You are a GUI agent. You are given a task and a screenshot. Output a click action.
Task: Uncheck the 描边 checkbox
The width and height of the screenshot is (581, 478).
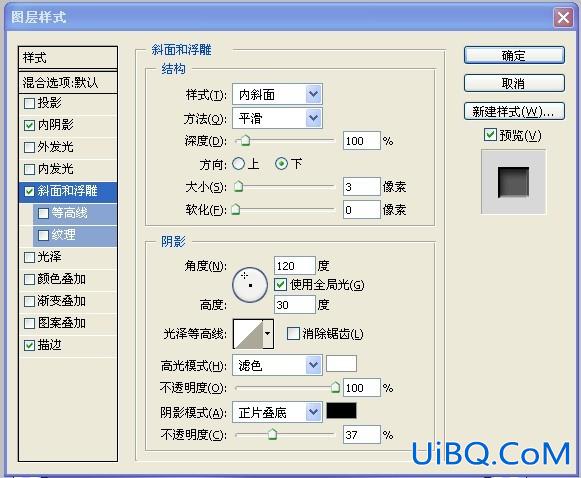tap(29, 345)
